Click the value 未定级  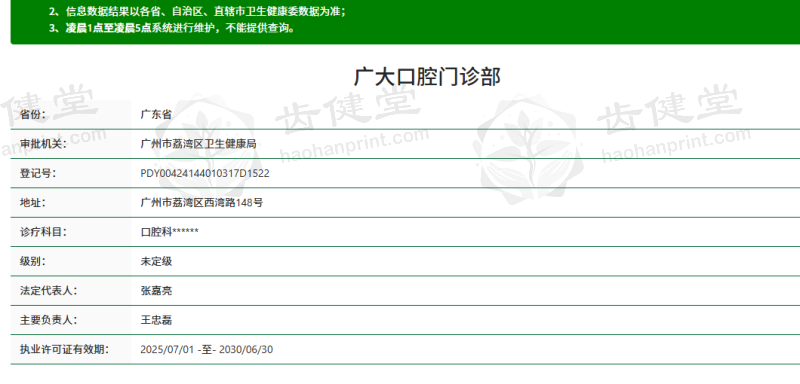(x=156, y=262)
